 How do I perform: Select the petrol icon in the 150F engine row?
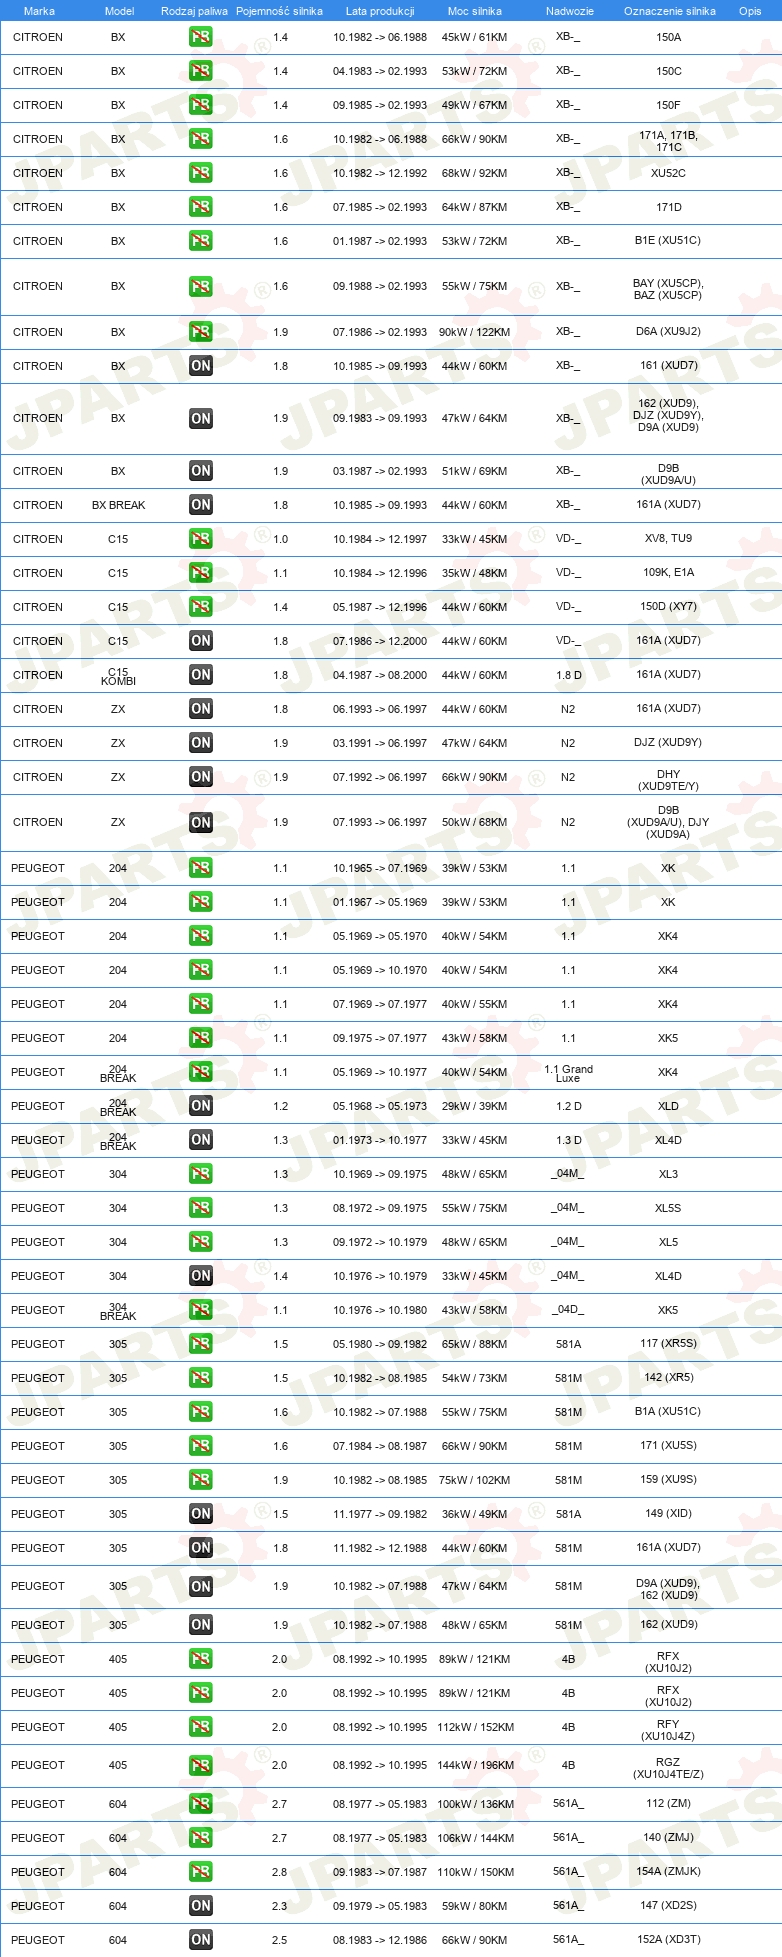click(x=201, y=105)
